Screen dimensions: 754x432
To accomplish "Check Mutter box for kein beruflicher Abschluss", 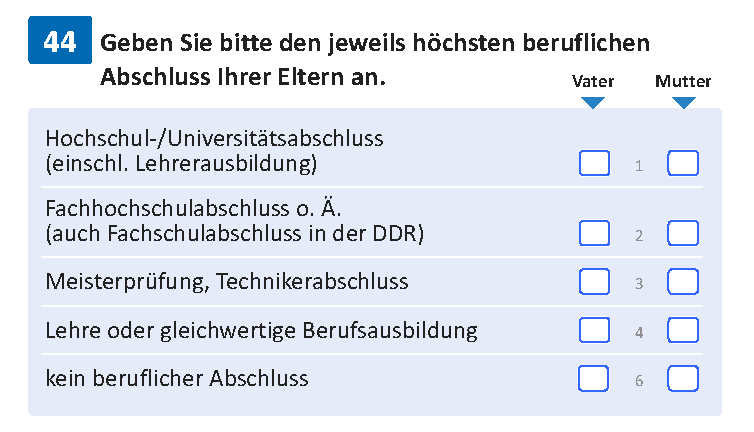I will point(683,379).
